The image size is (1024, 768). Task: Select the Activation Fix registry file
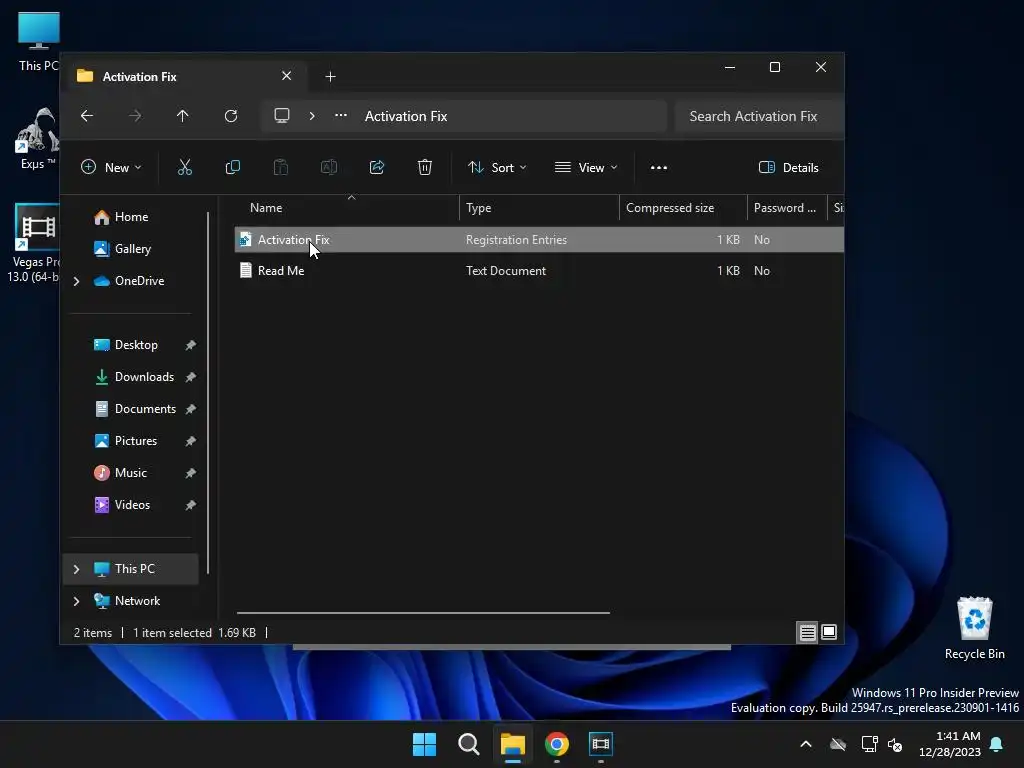[539, 240]
